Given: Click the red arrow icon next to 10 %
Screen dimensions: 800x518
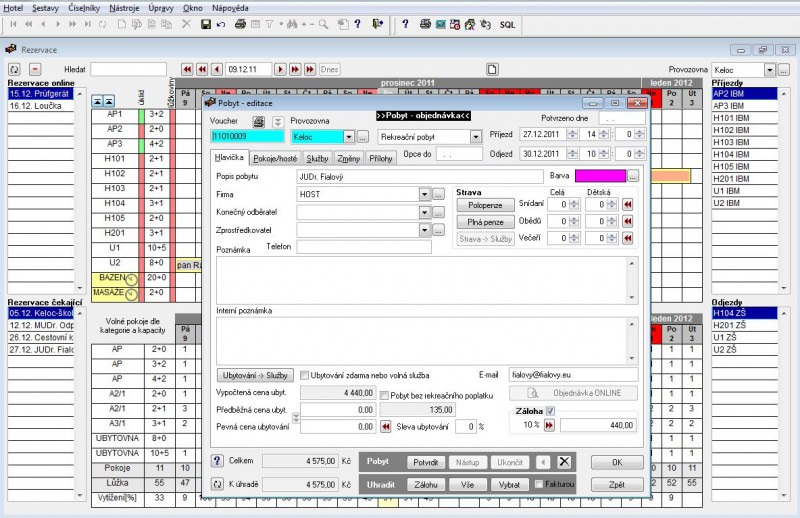Looking at the screenshot, I should 550,425.
